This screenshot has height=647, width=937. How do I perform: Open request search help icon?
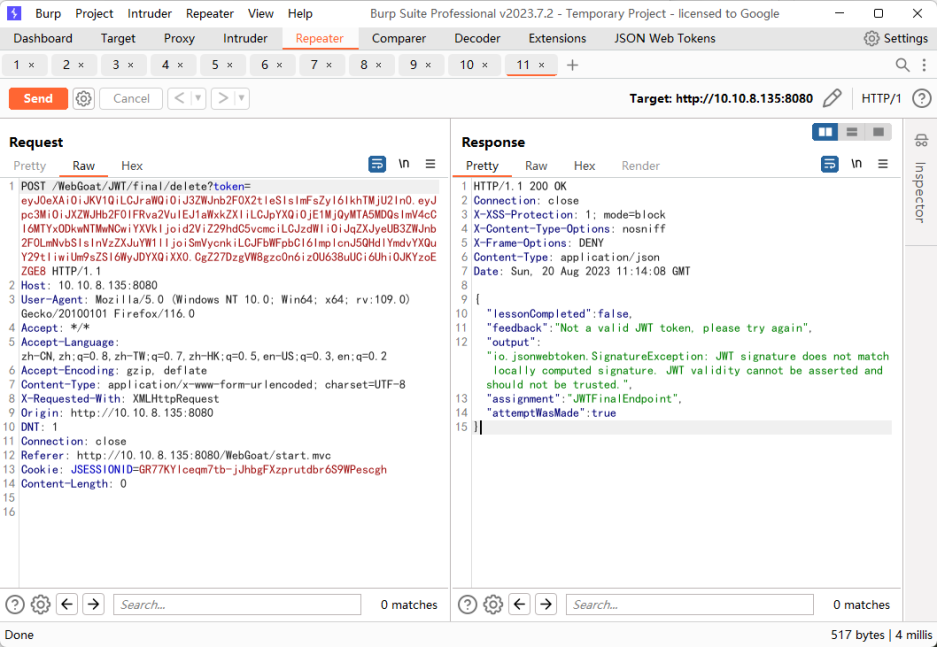coord(14,605)
